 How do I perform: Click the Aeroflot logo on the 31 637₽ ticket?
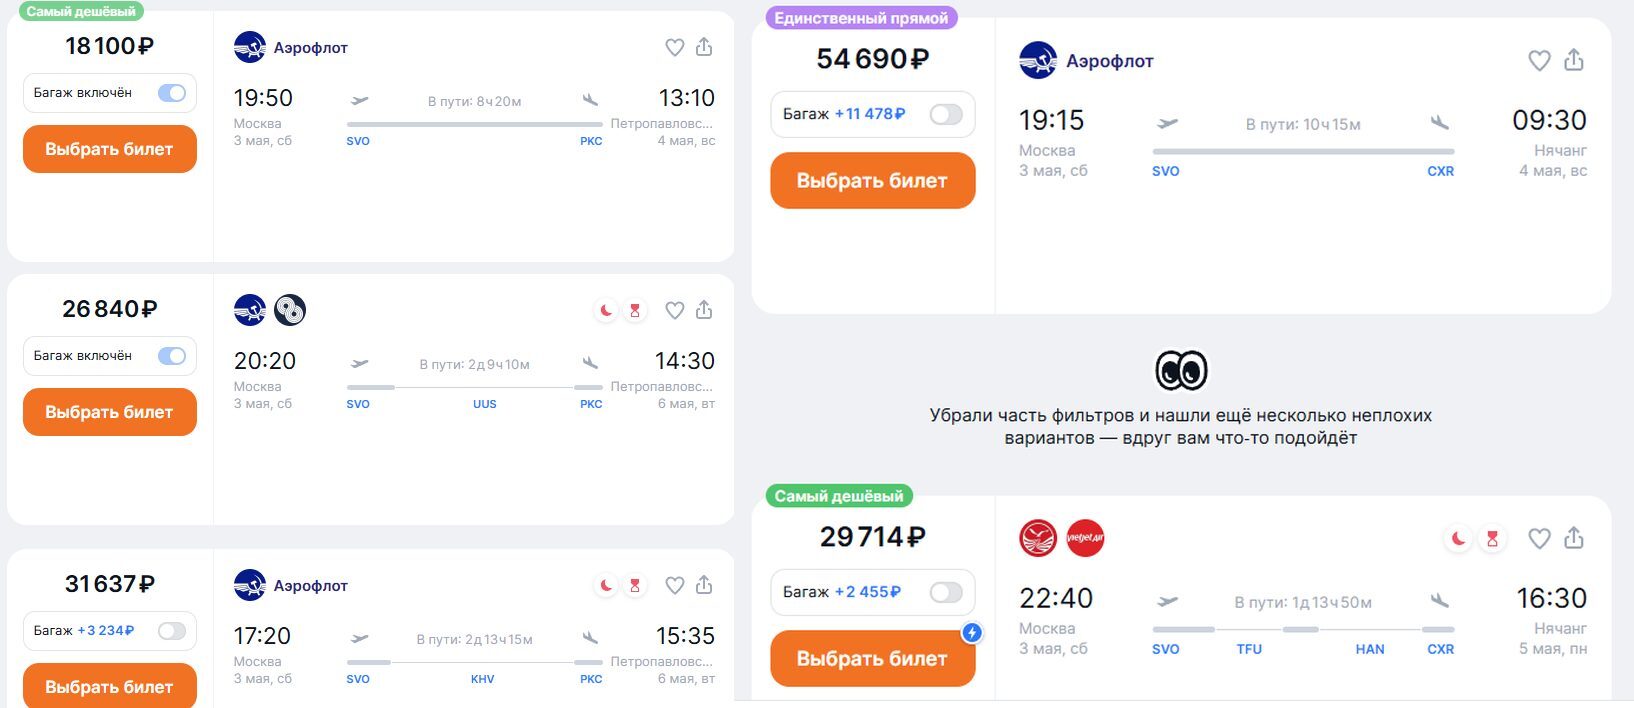[x=250, y=585]
